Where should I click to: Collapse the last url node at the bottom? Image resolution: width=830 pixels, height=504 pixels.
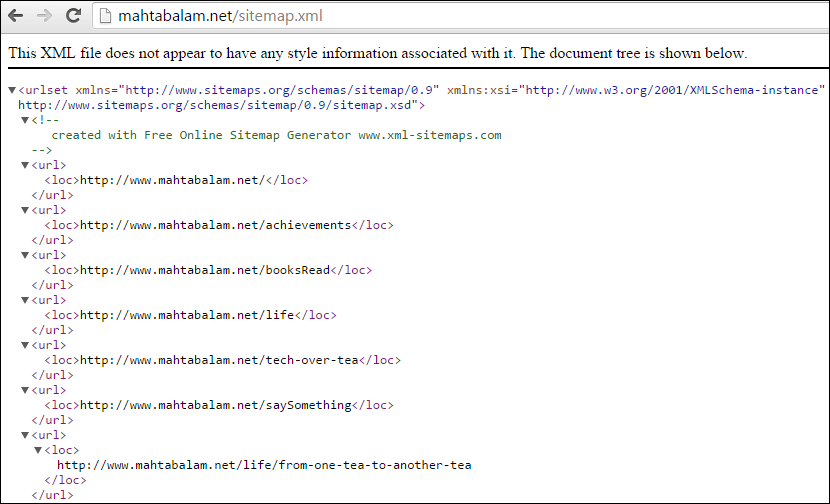24,435
